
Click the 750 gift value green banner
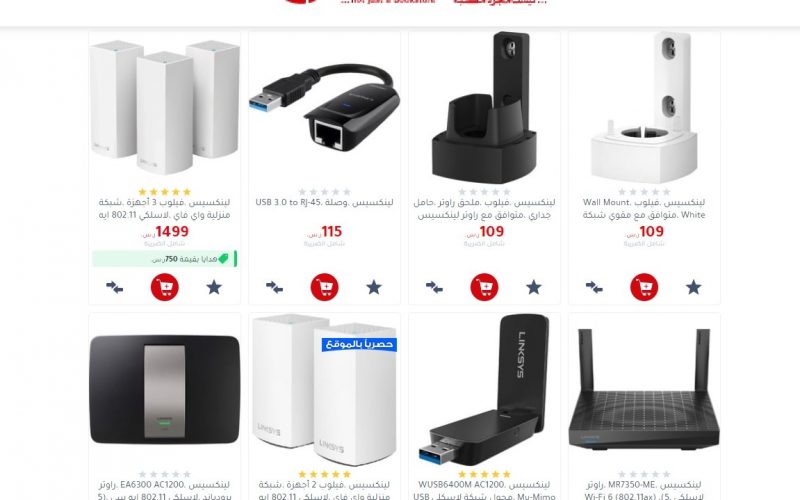click(164, 259)
